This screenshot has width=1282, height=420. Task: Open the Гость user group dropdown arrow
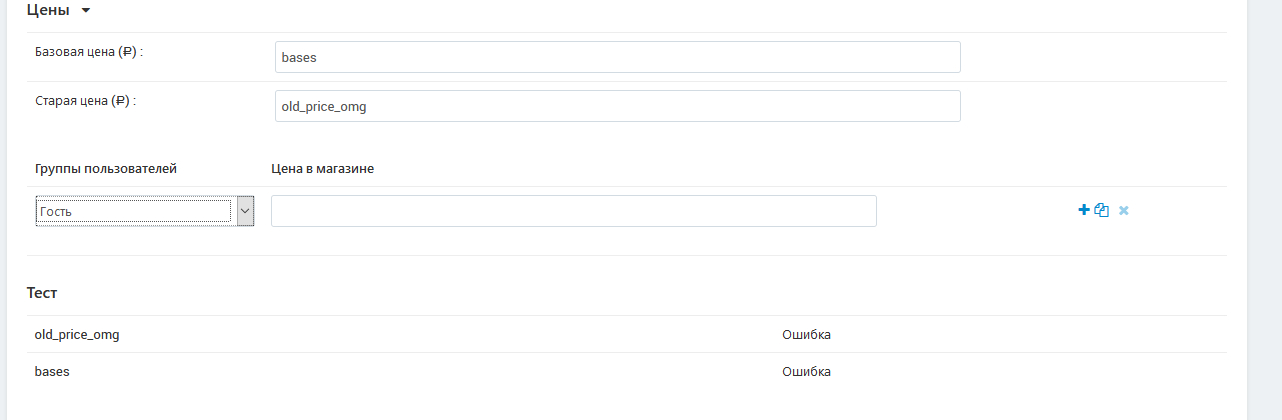[245, 211]
